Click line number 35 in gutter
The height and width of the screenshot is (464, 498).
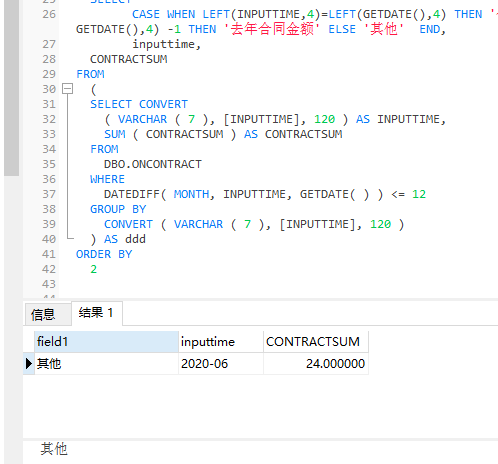[x=49, y=164]
